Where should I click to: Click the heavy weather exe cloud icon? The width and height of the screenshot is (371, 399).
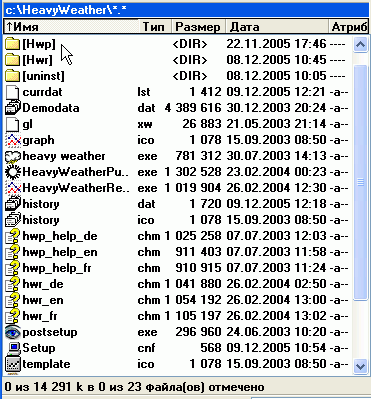coord(13,156)
